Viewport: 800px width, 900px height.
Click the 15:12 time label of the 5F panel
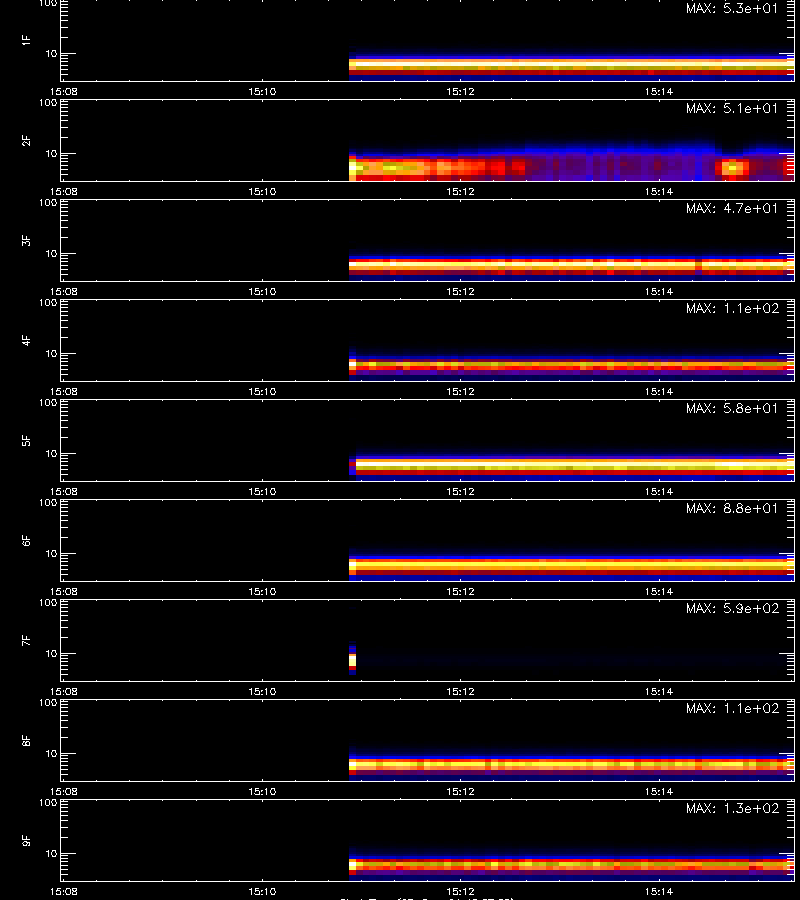pyautogui.click(x=461, y=491)
